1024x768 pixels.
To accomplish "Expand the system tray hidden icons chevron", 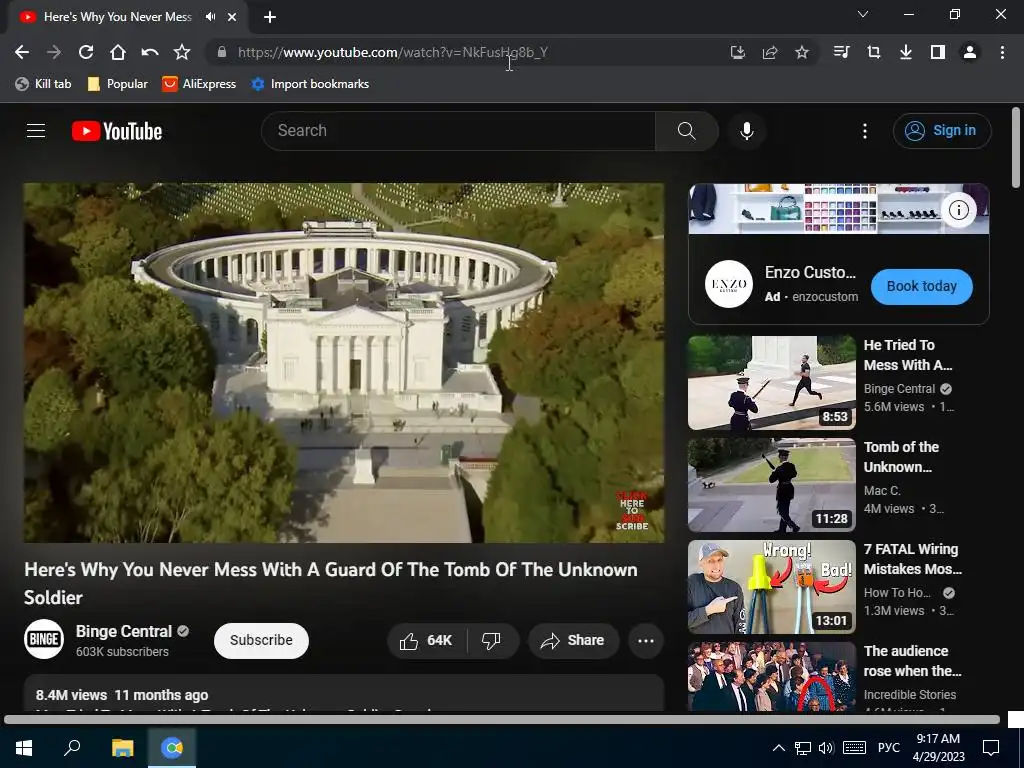I will click(778, 748).
